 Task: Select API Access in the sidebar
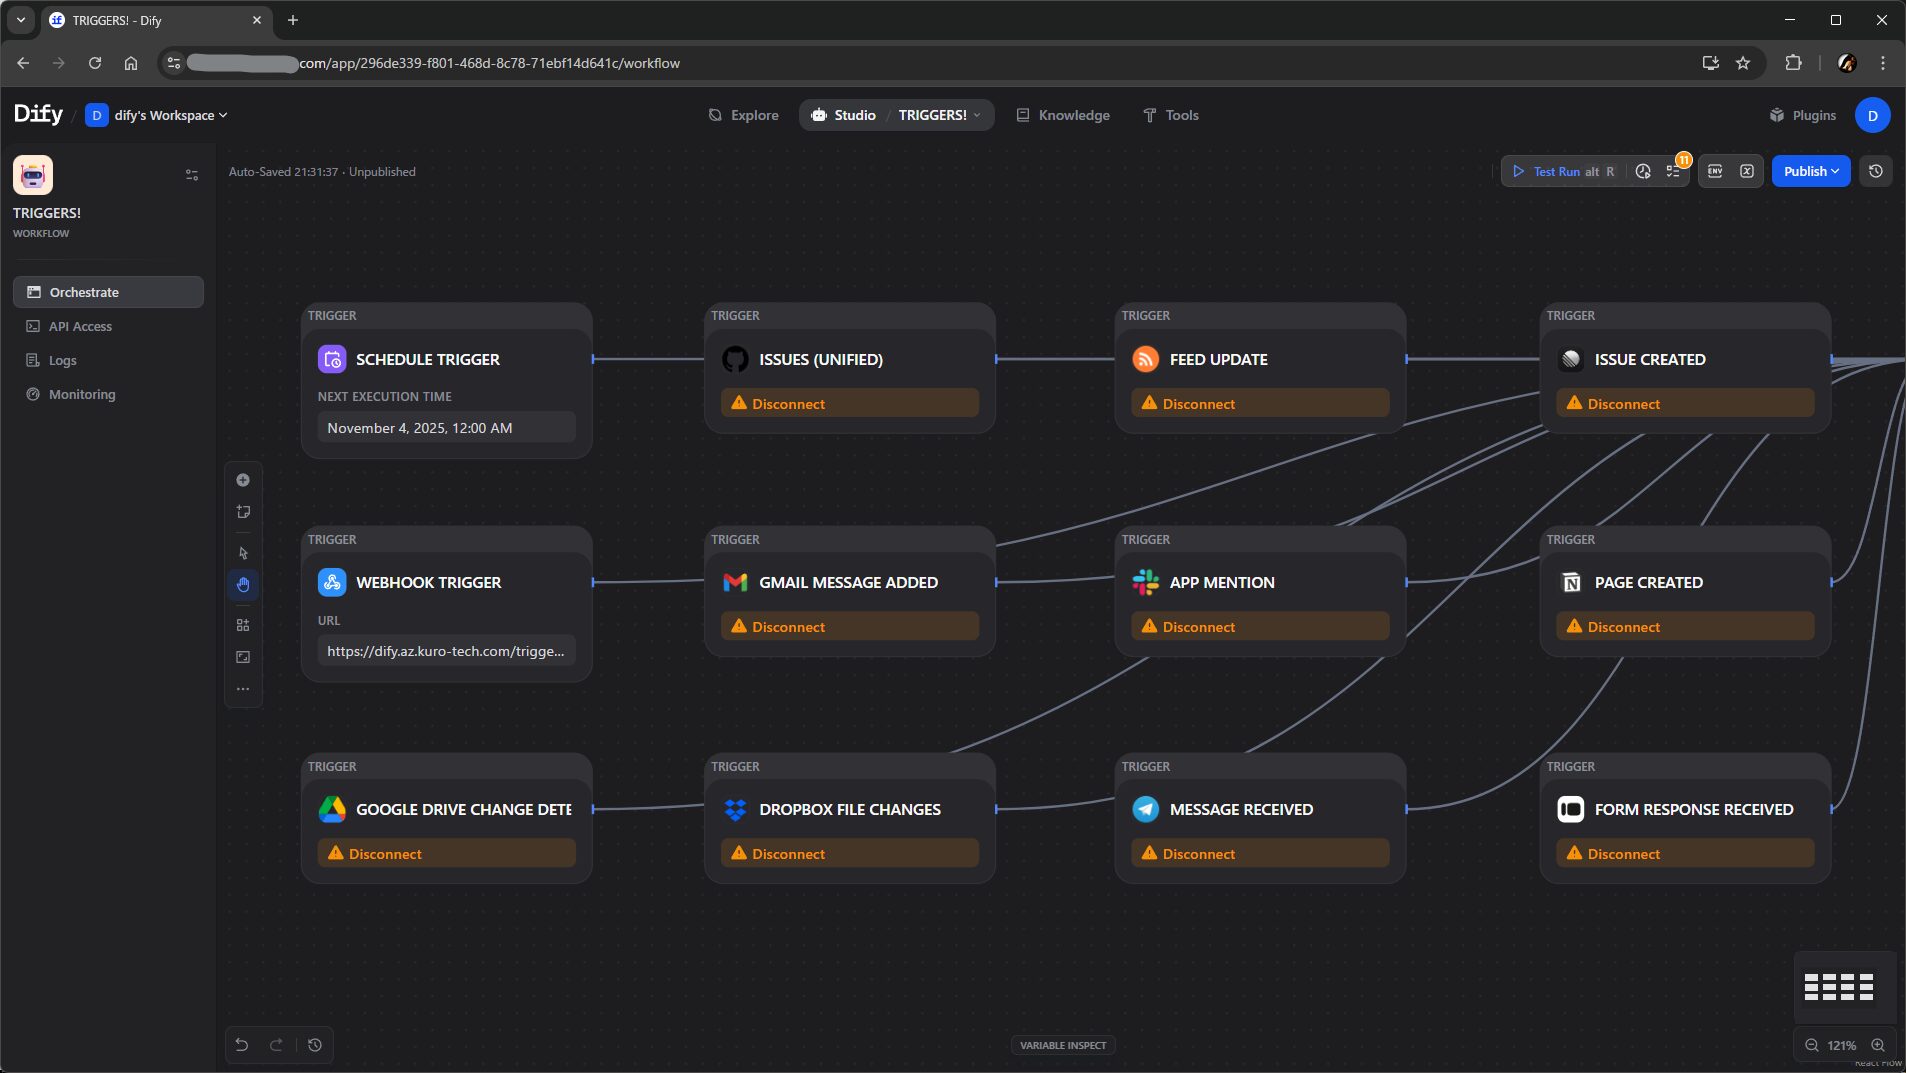point(80,326)
